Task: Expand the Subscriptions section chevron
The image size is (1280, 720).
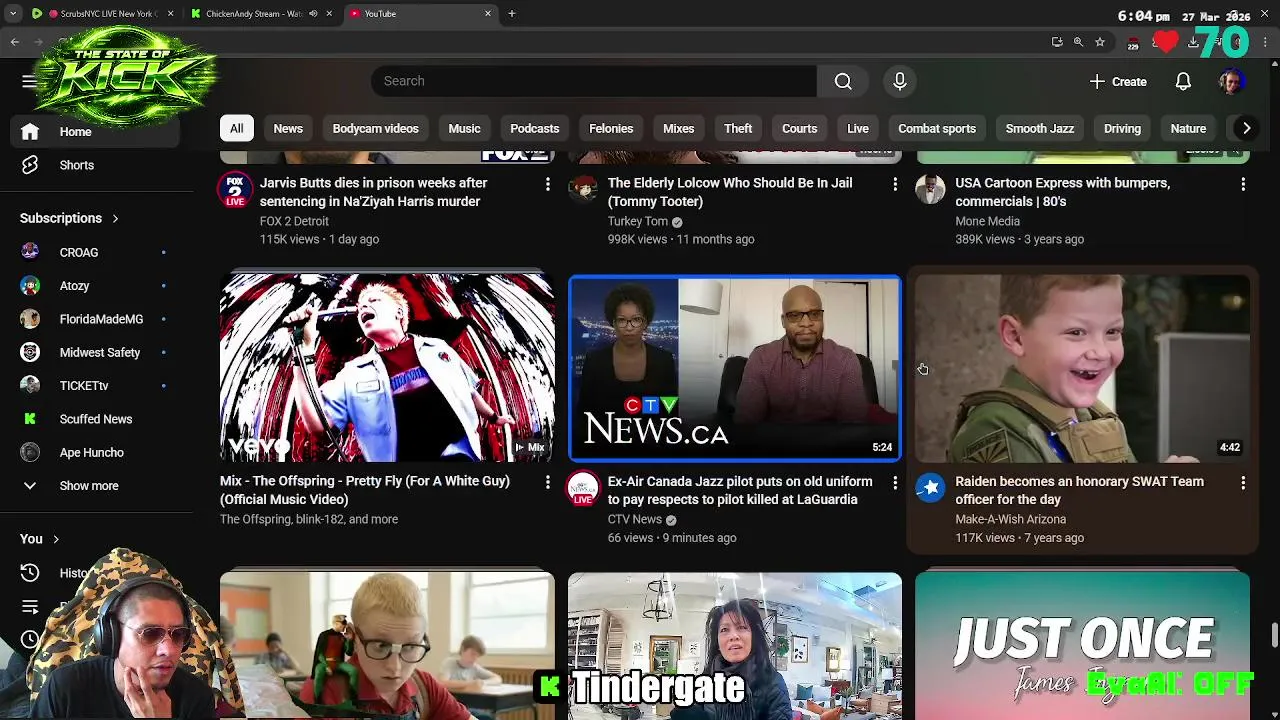Action: click(115, 218)
